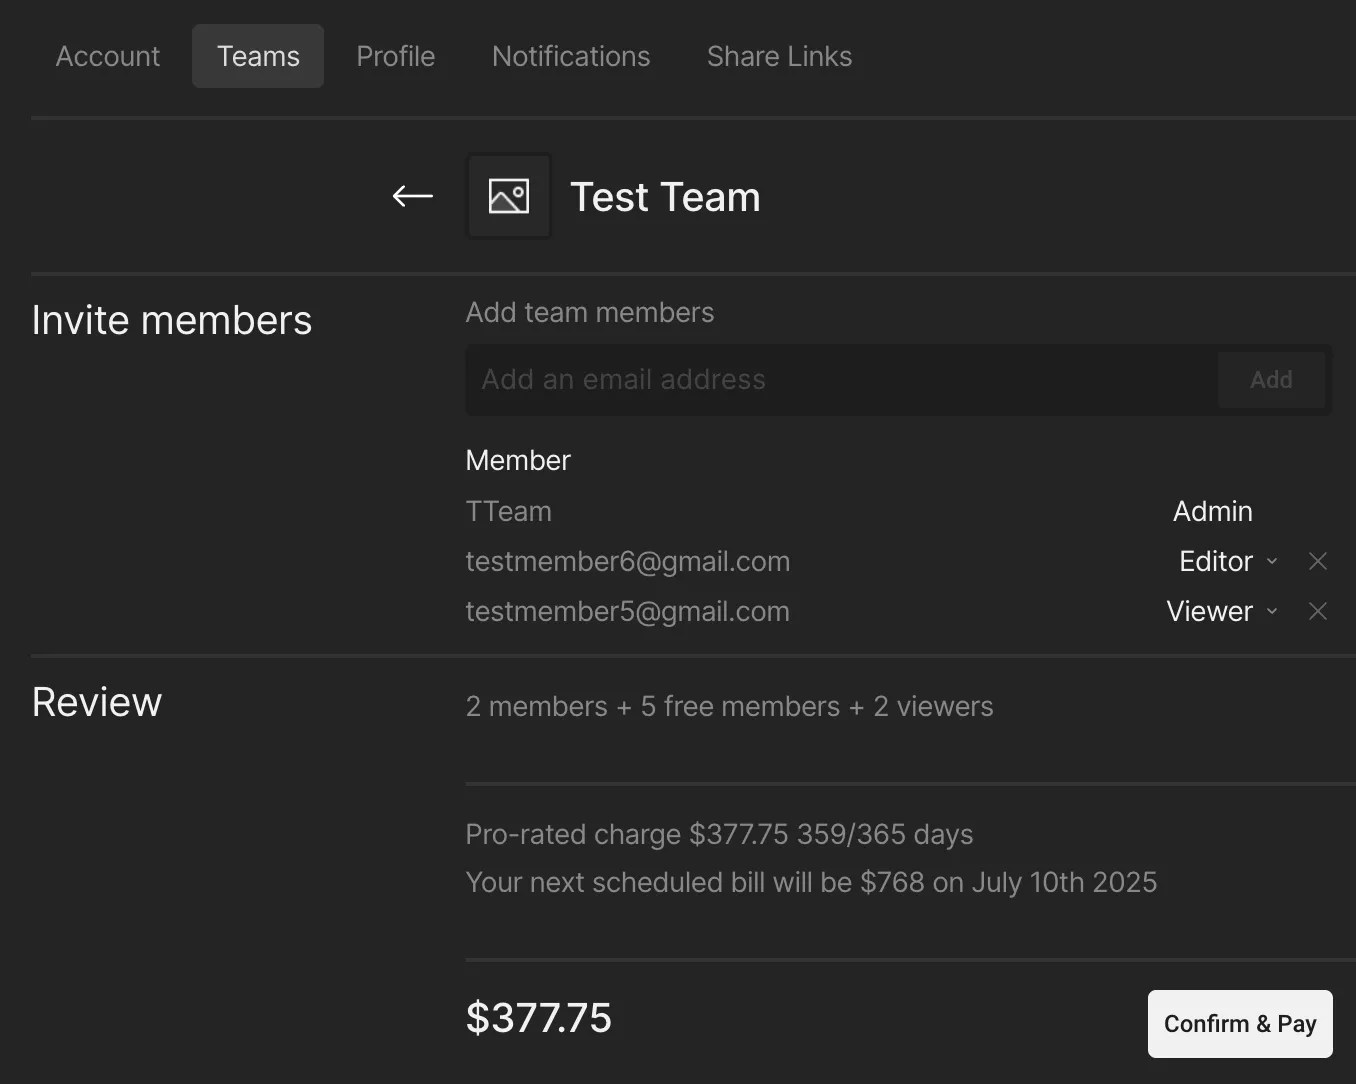Open the Share Links tab
The width and height of the screenshot is (1356, 1084).
779,56
